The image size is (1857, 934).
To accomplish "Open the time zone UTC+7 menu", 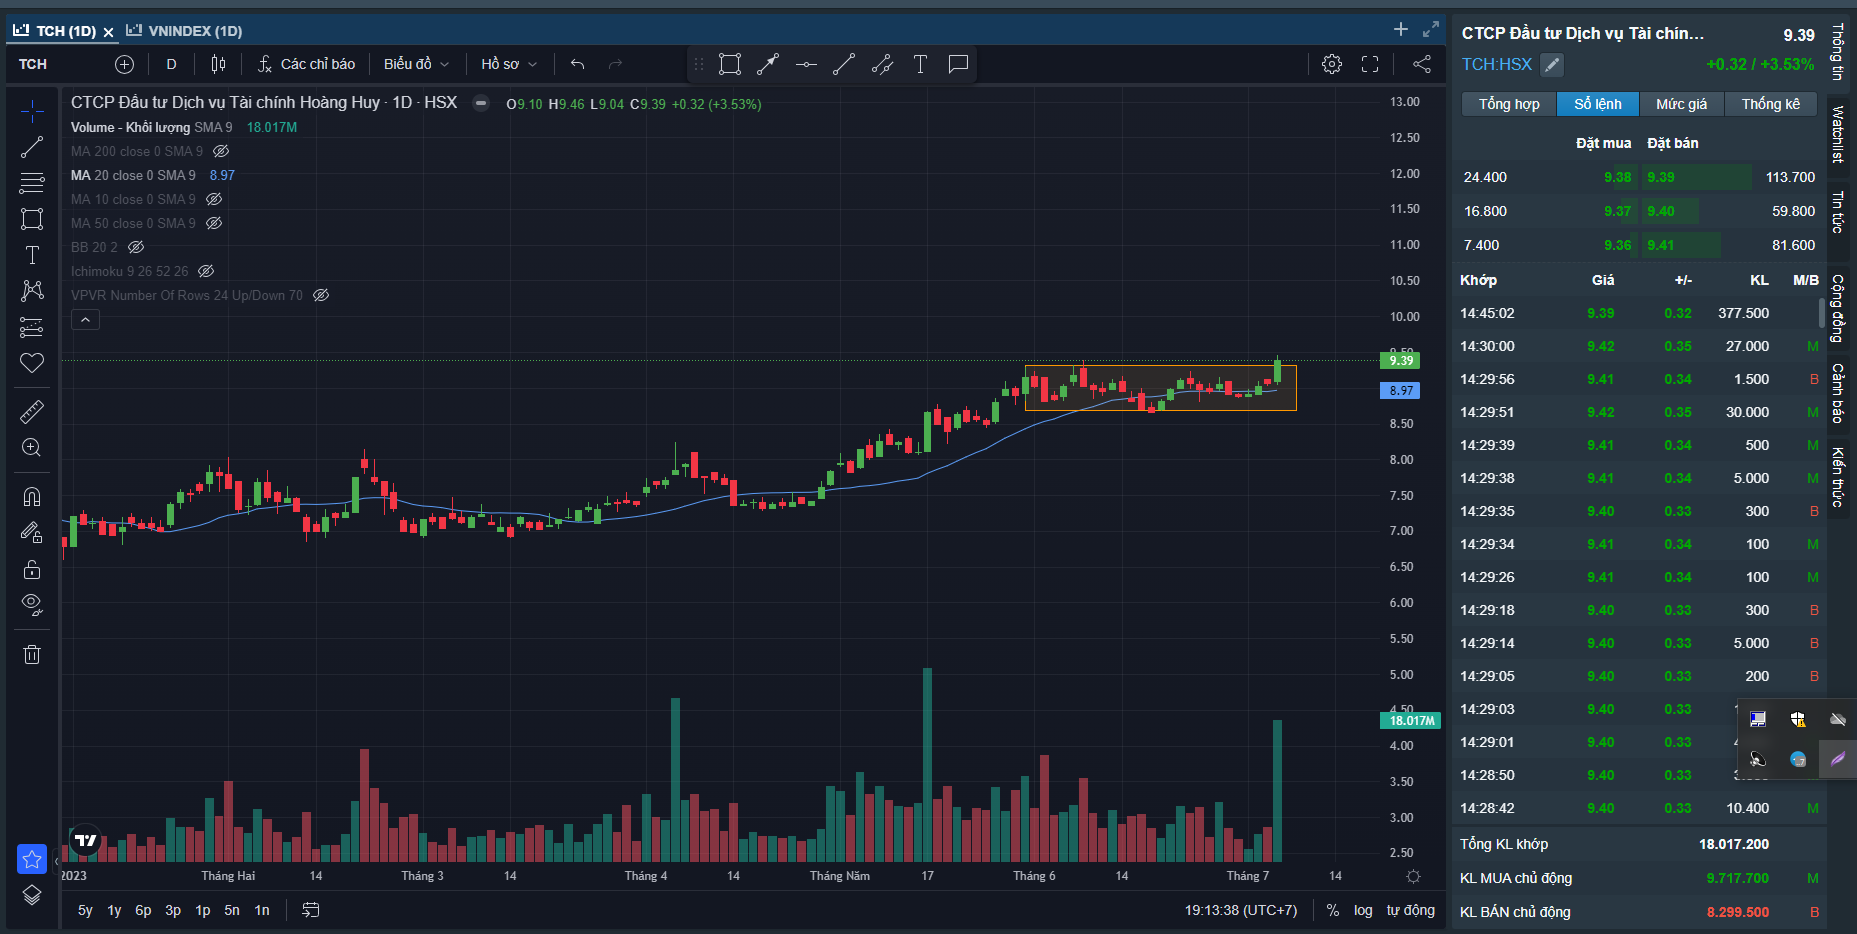I will [1241, 910].
